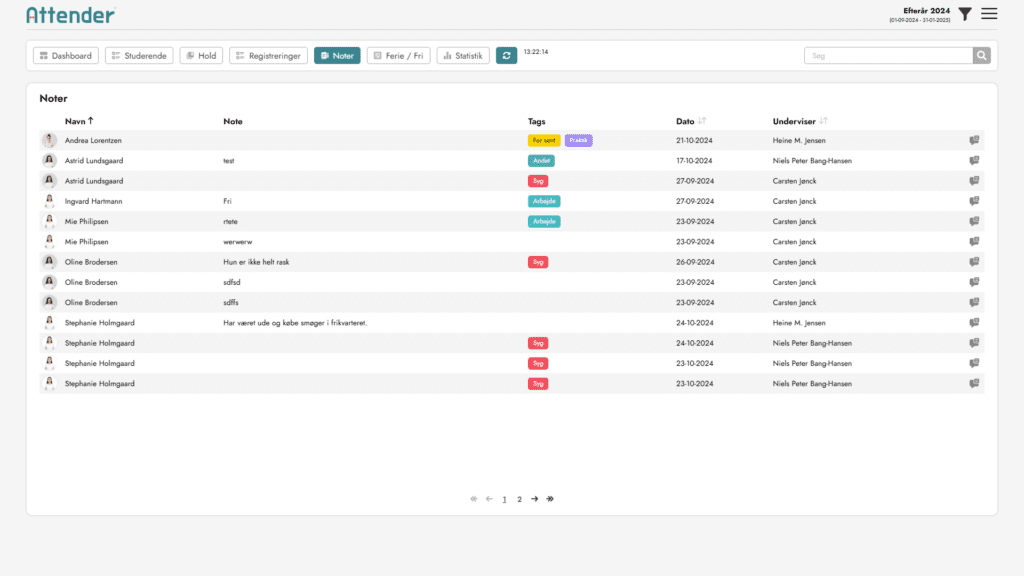Click the refresh button in toolbar

coord(507,56)
